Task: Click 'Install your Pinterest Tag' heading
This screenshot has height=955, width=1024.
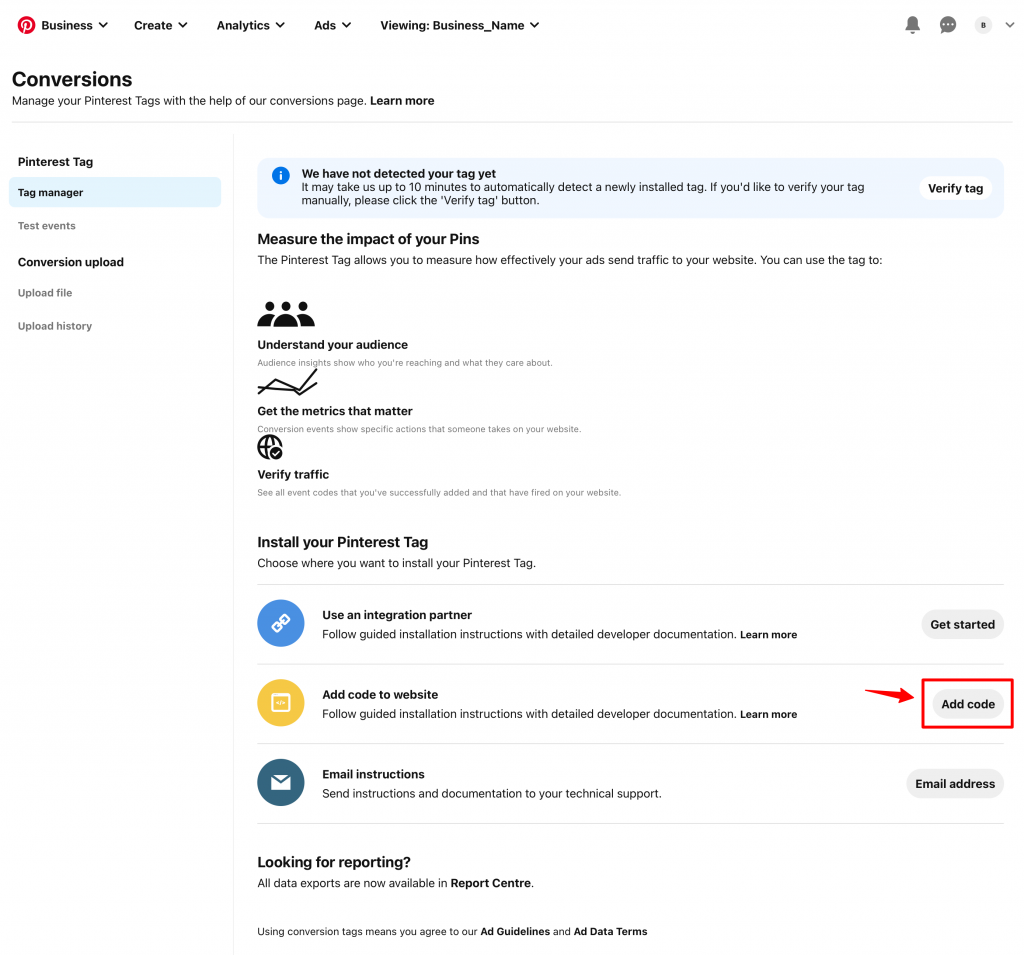Action: tap(343, 542)
